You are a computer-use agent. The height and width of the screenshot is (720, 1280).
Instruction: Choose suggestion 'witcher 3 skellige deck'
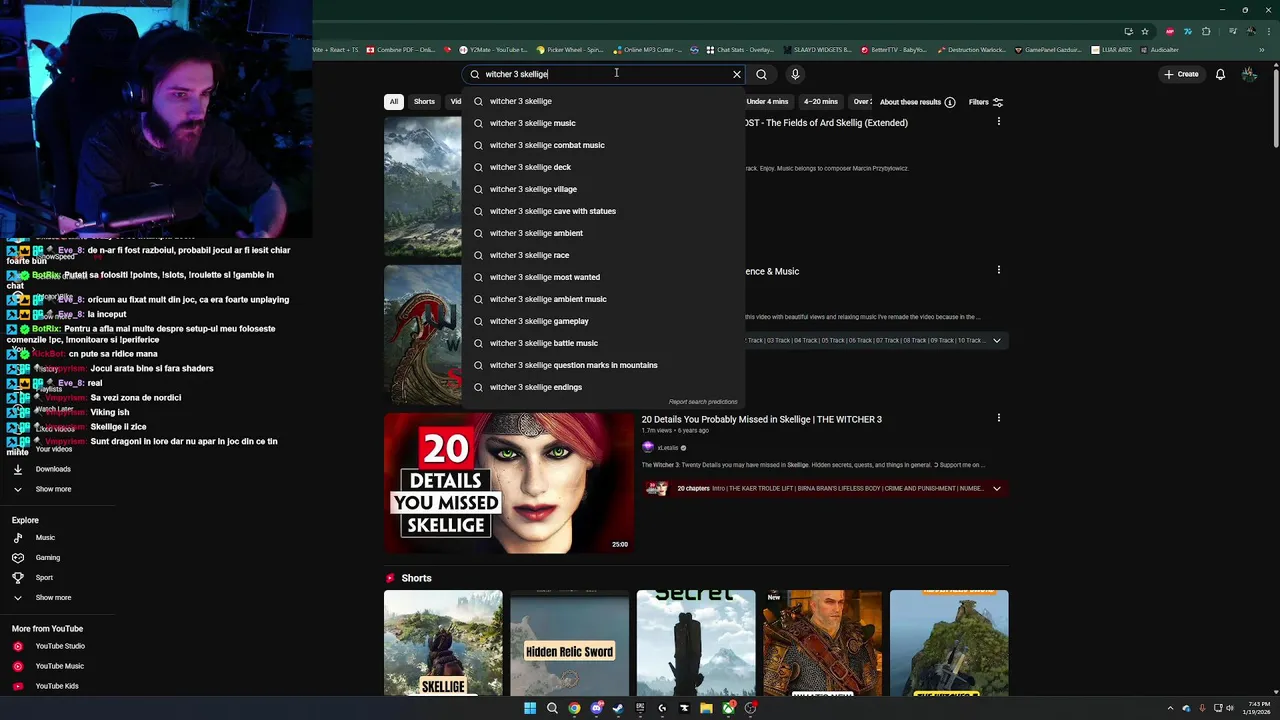point(603,167)
